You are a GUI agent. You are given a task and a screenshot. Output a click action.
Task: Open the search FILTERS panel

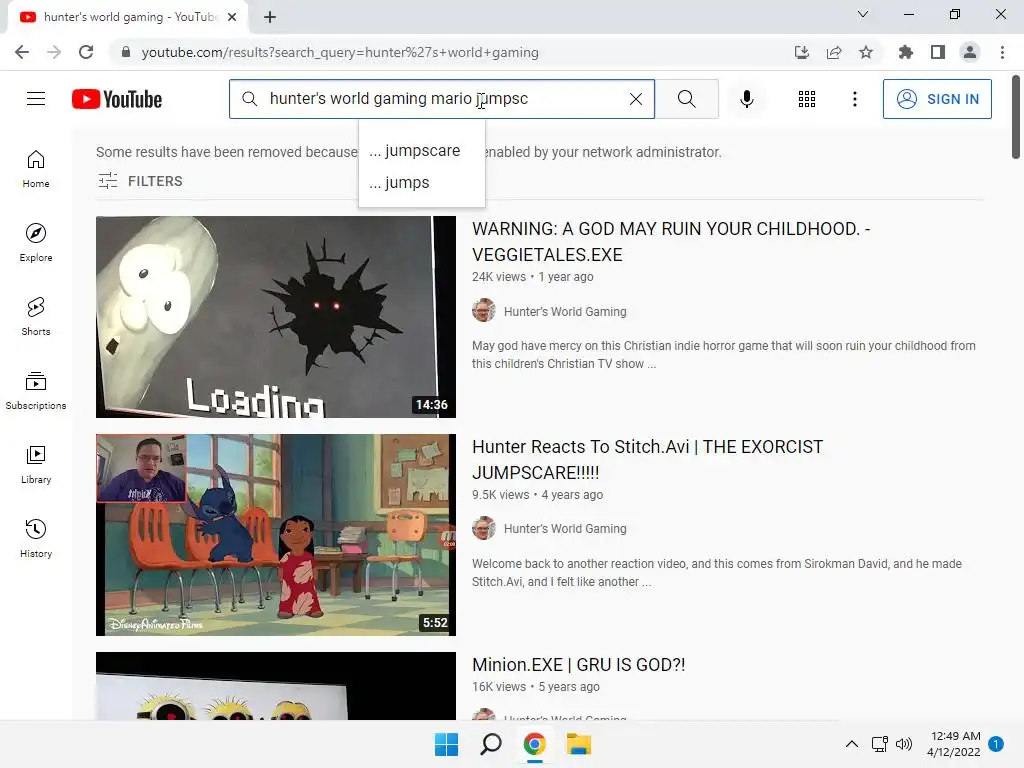[140, 181]
